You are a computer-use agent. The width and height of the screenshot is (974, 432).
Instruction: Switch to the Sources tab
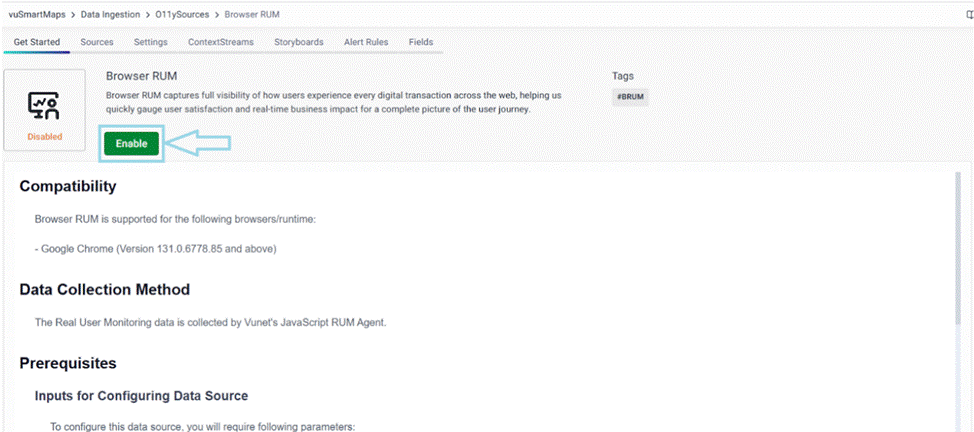pos(97,42)
